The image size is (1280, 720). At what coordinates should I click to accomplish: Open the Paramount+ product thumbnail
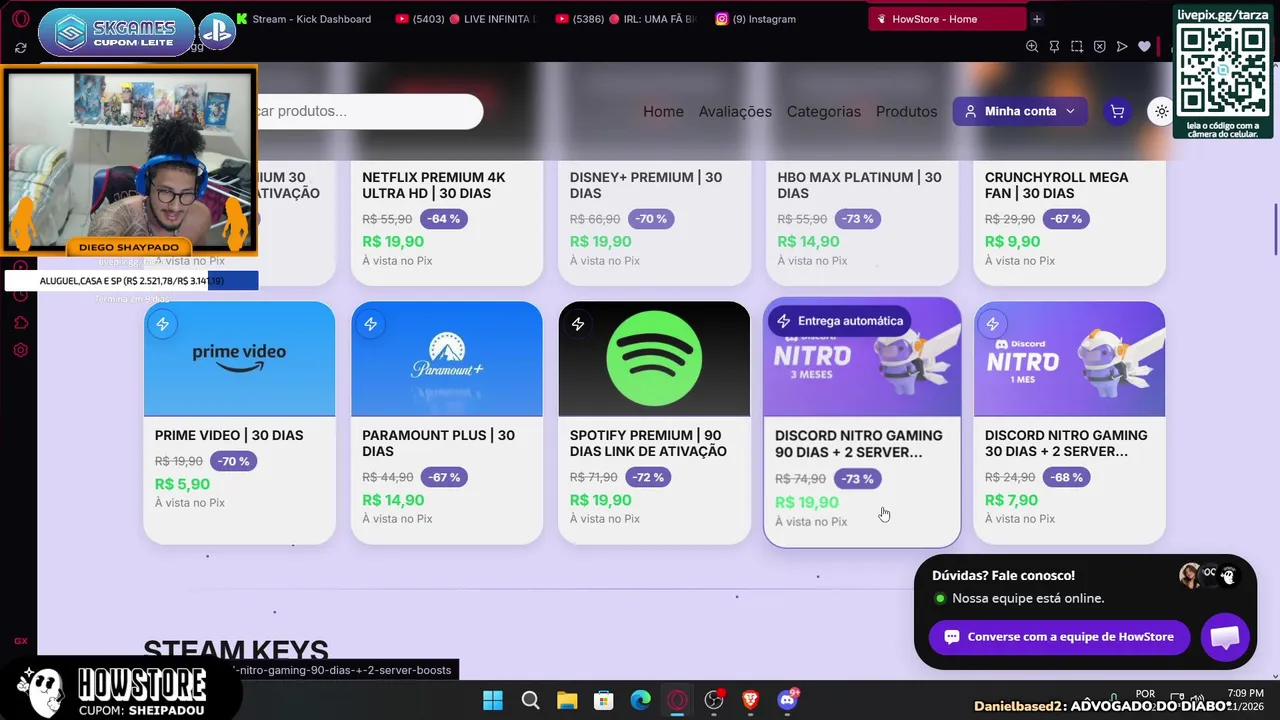pyautogui.click(x=447, y=359)
